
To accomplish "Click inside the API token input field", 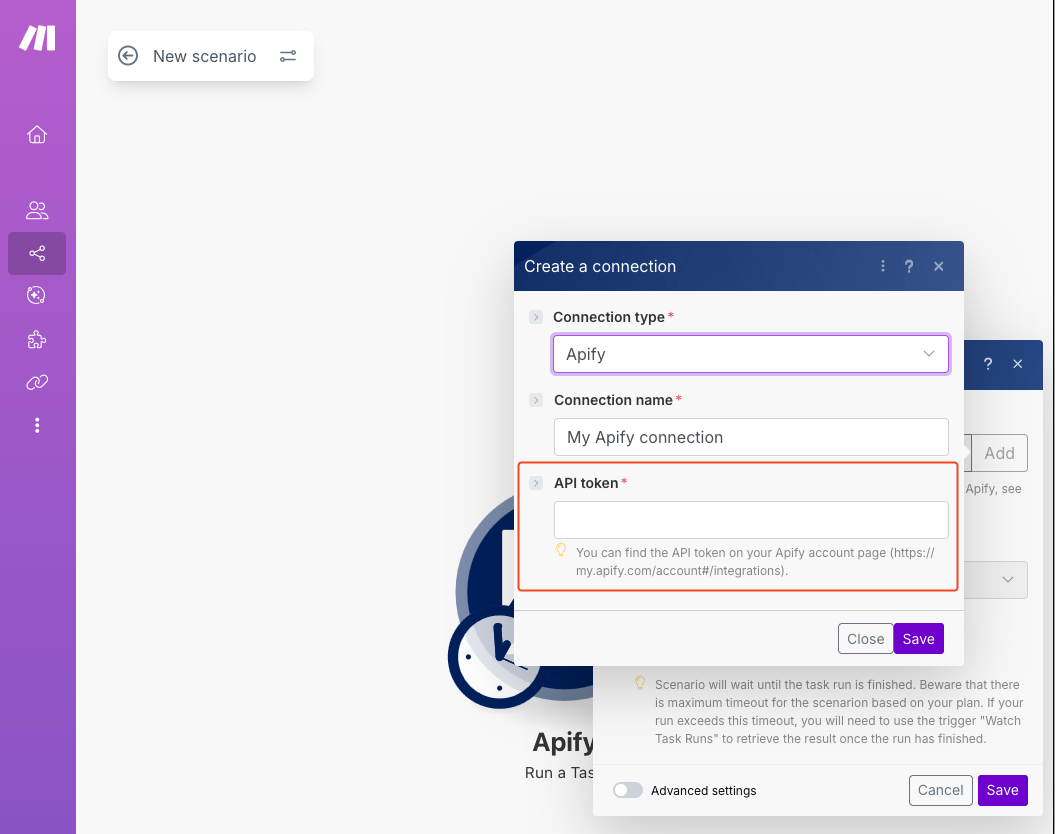I will coord(751,519).
